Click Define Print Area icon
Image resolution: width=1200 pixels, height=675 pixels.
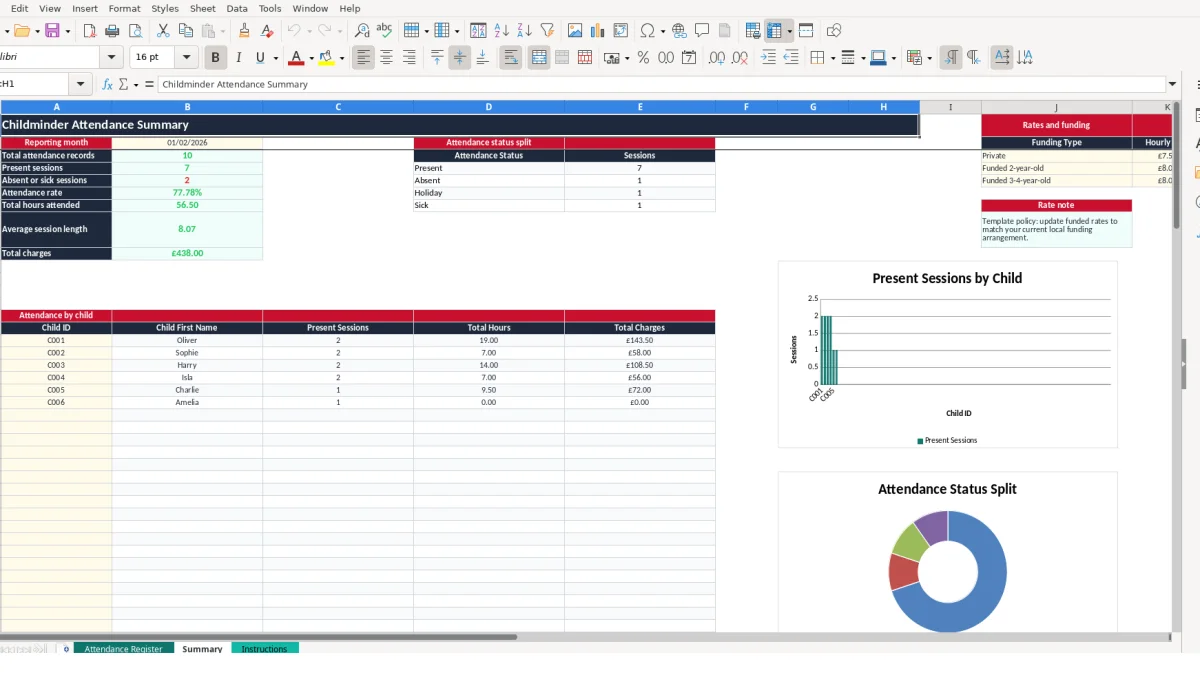[x=753, y=31]
